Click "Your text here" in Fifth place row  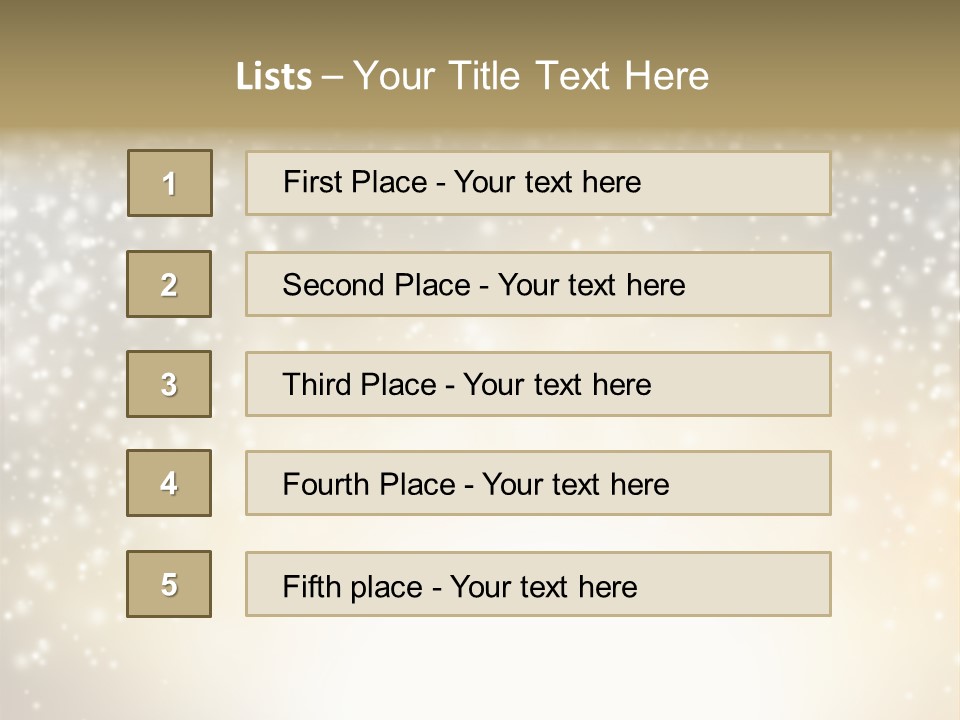click(543, 586)
